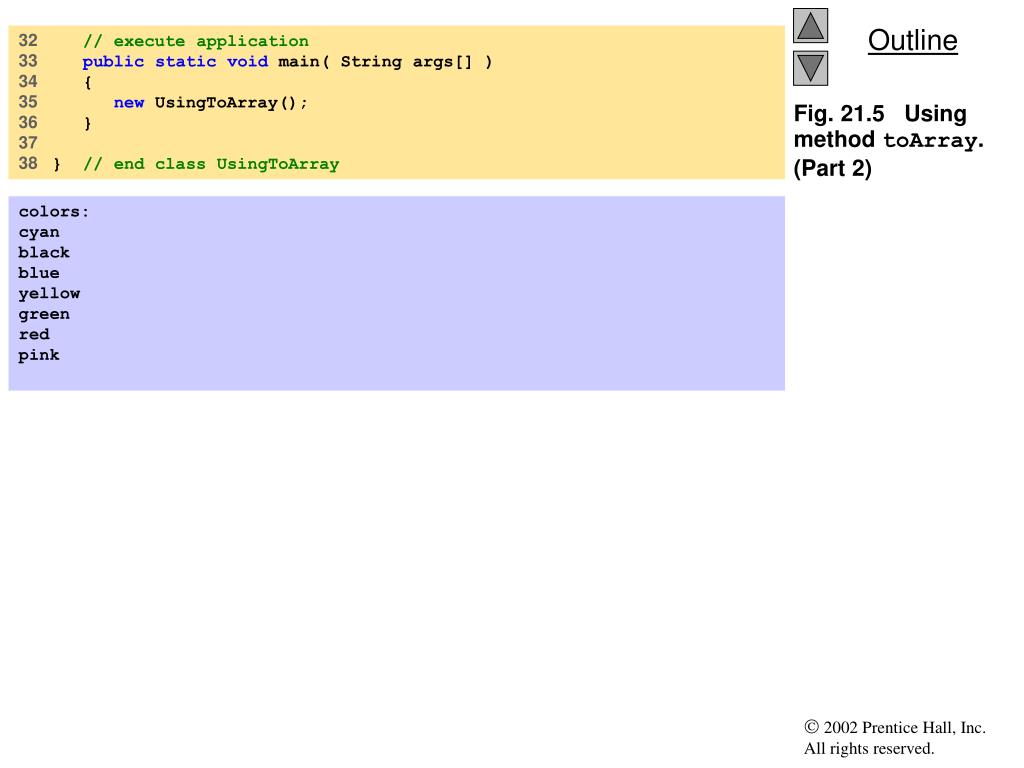The width and height of the screenshot is (1024, 768).
Task: Click the closing brace on line 36
Action: click(x=87, y=123)
